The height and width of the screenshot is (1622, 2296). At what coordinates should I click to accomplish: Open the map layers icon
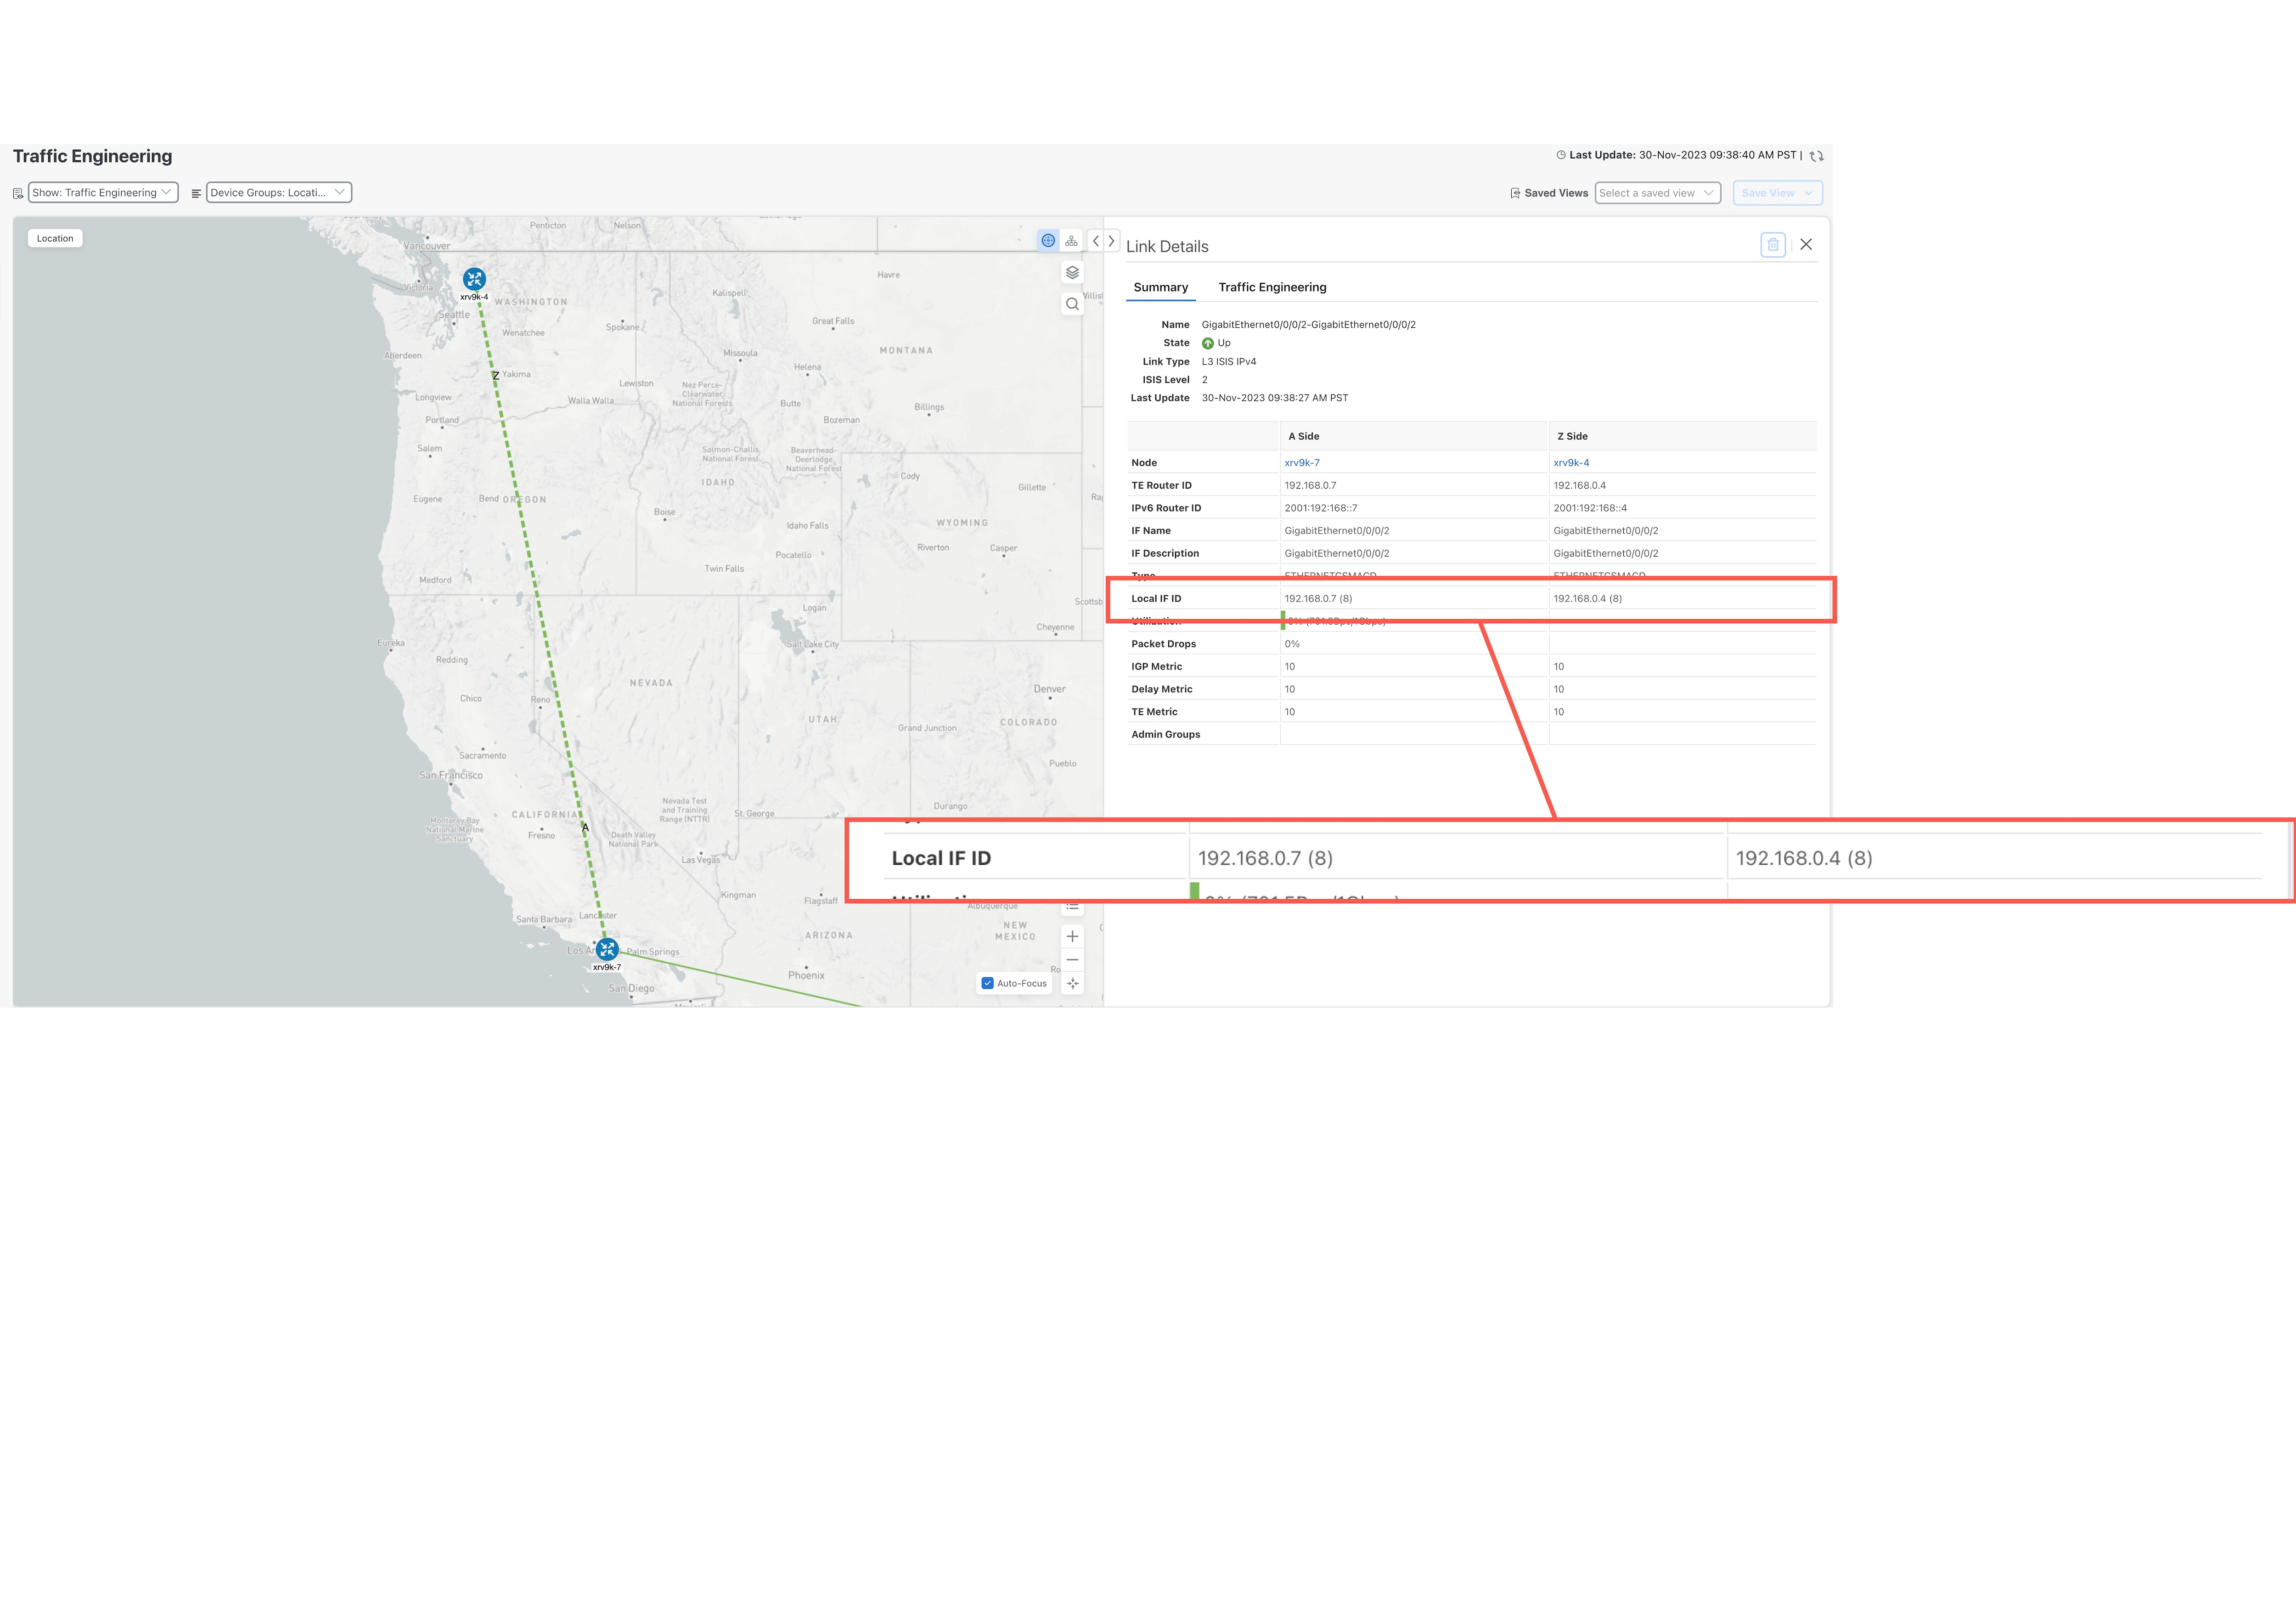(x=1072, y=272)
